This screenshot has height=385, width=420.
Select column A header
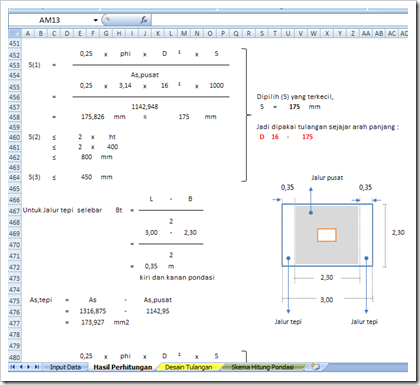(28, 33)
